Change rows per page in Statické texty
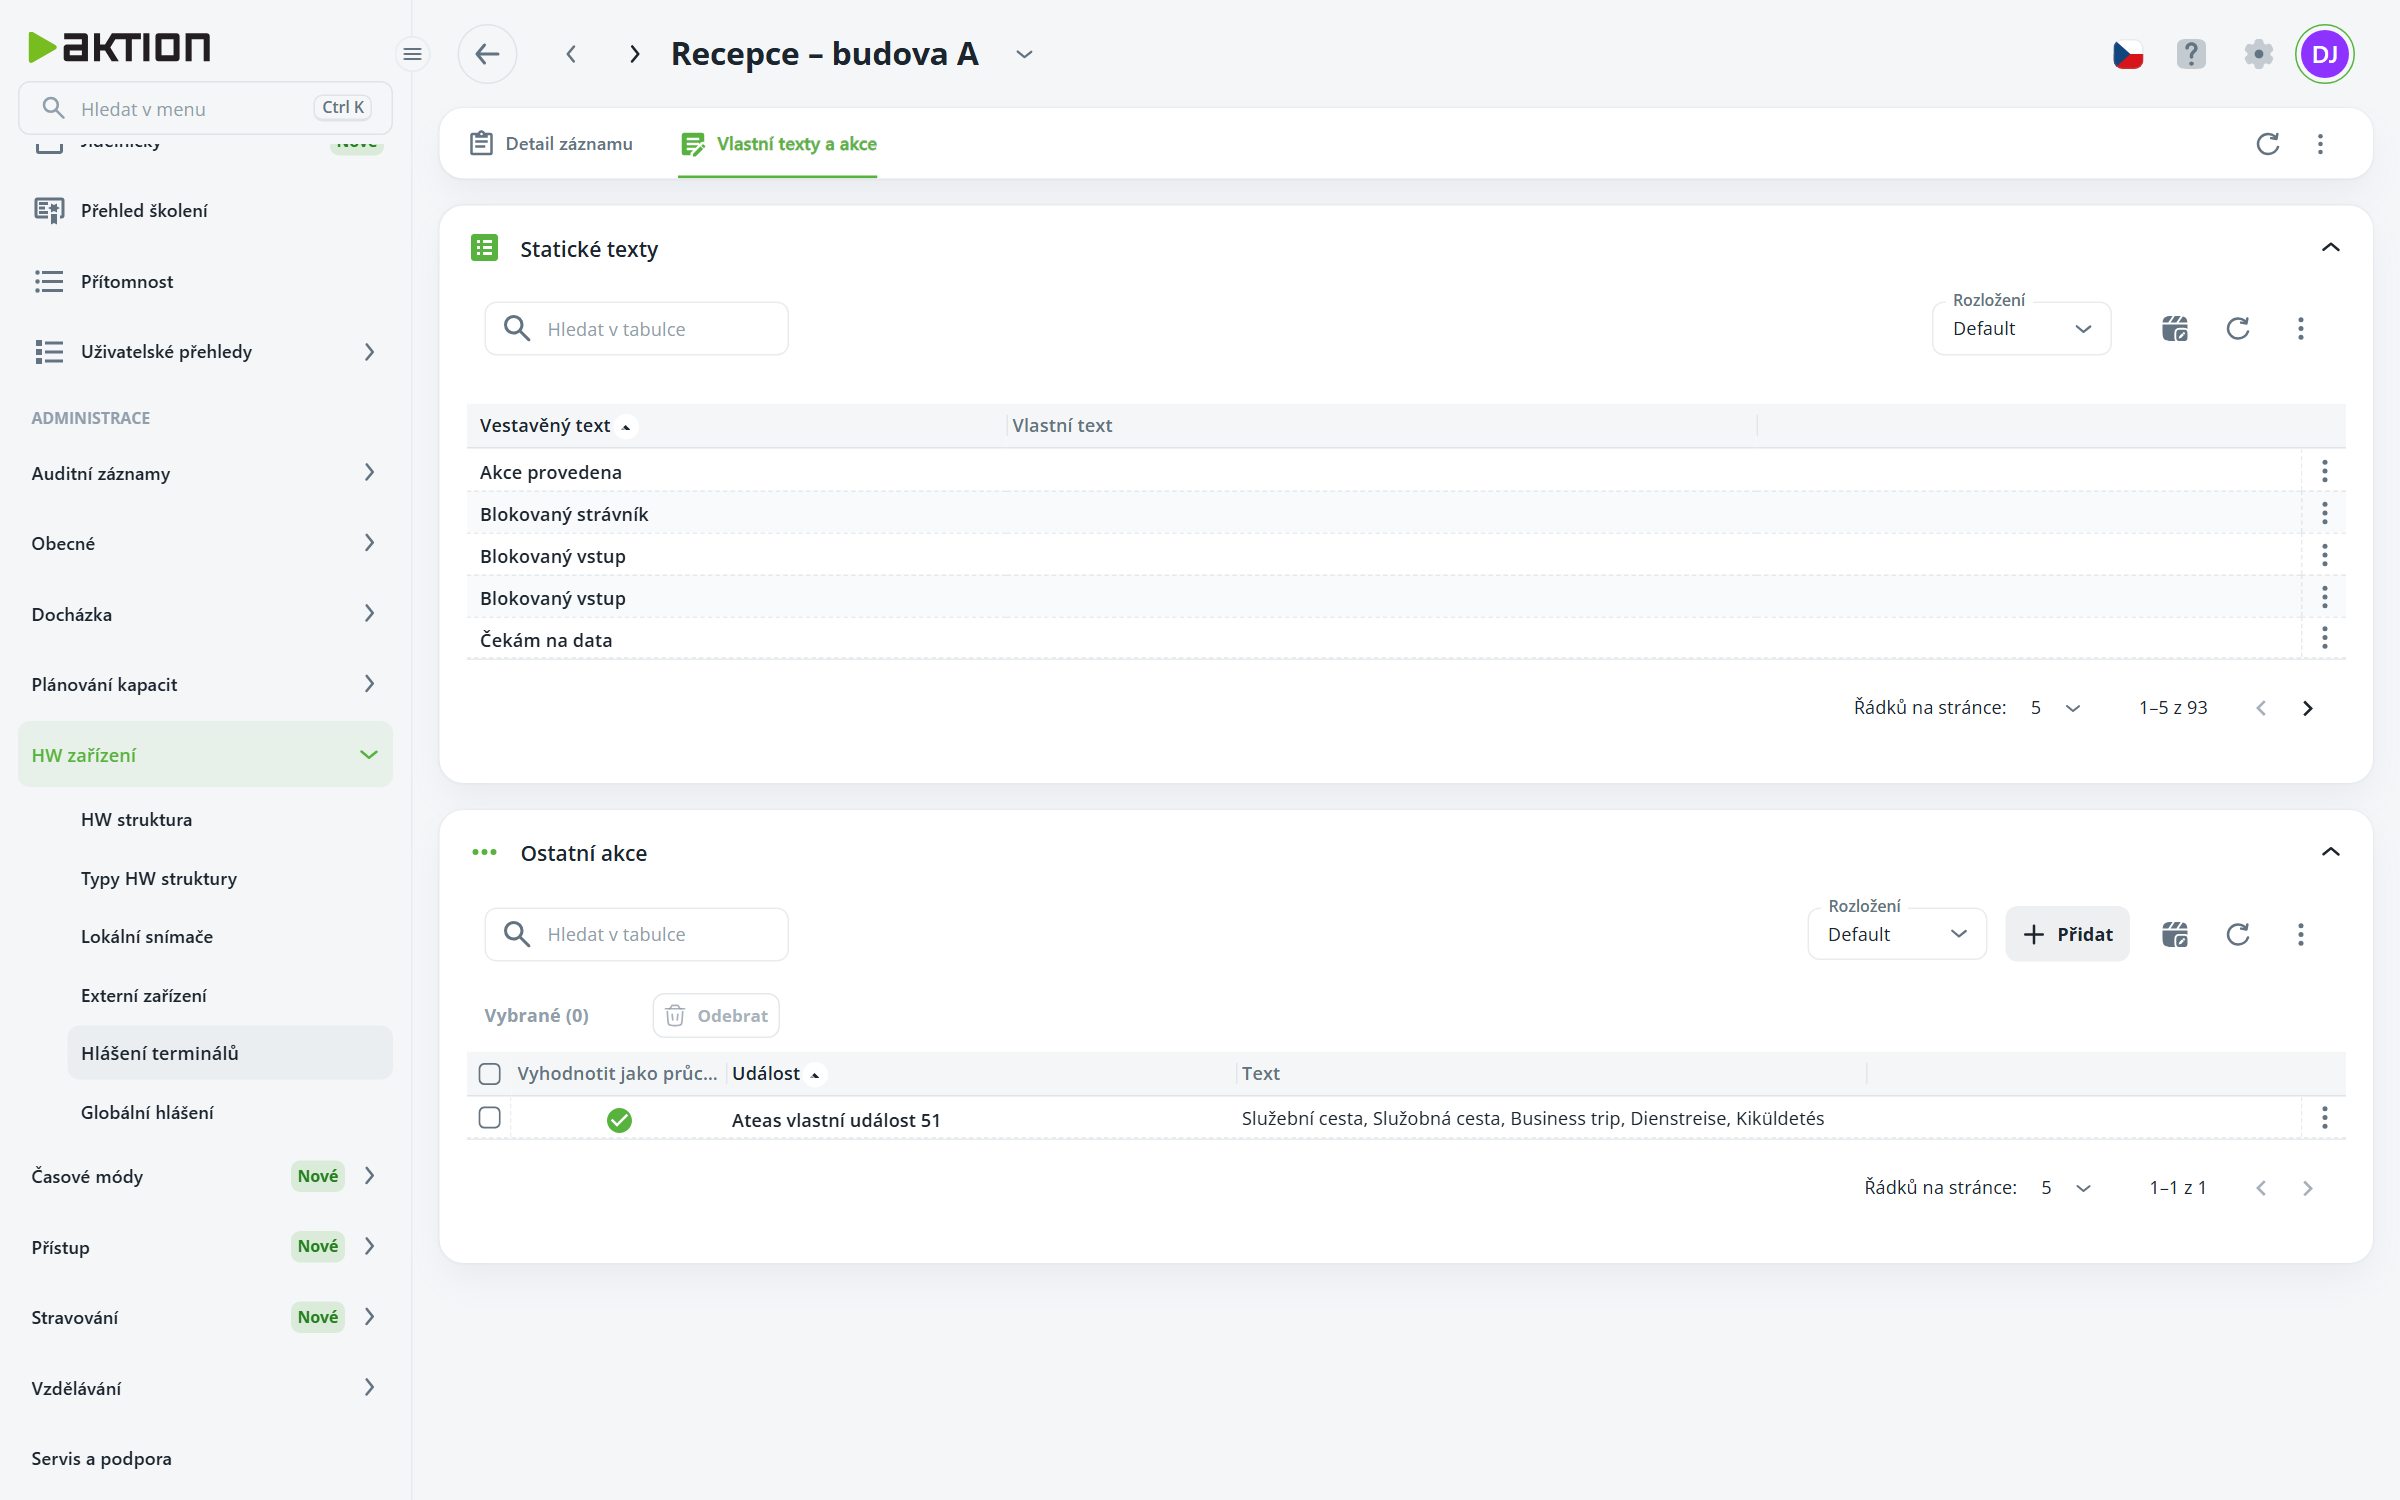 (x=2055, y=708)
